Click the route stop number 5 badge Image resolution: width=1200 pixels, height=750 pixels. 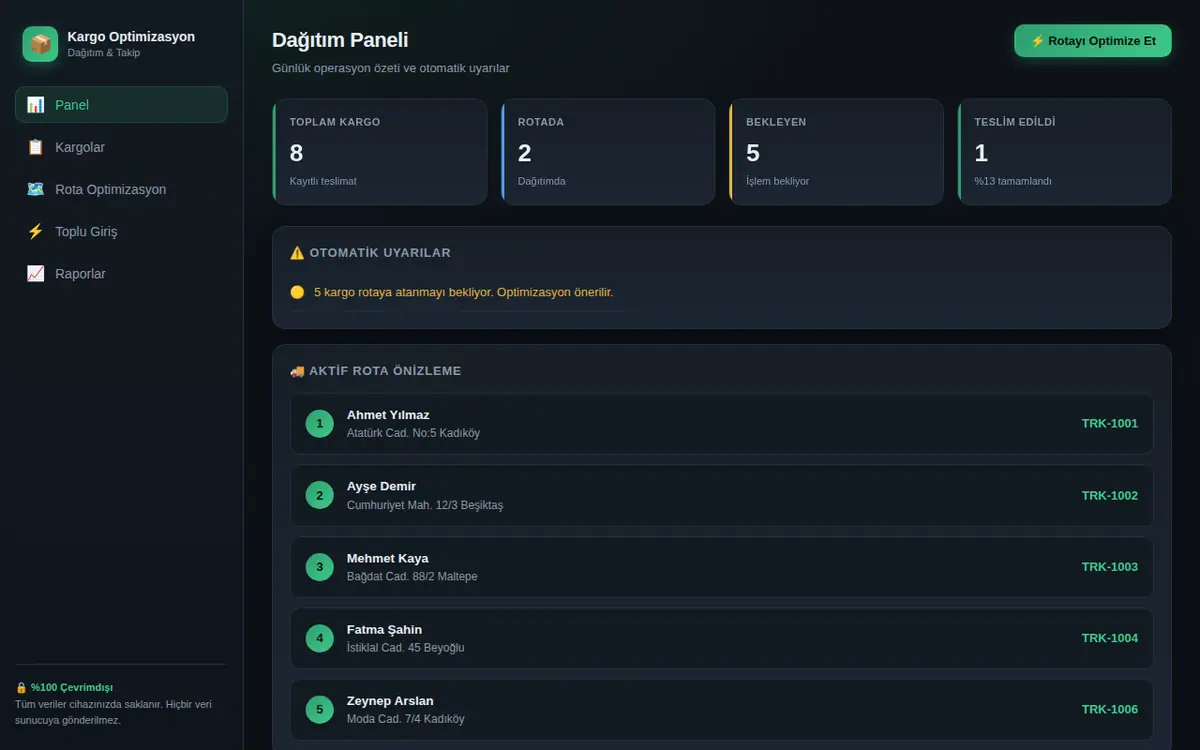(319, 710)
